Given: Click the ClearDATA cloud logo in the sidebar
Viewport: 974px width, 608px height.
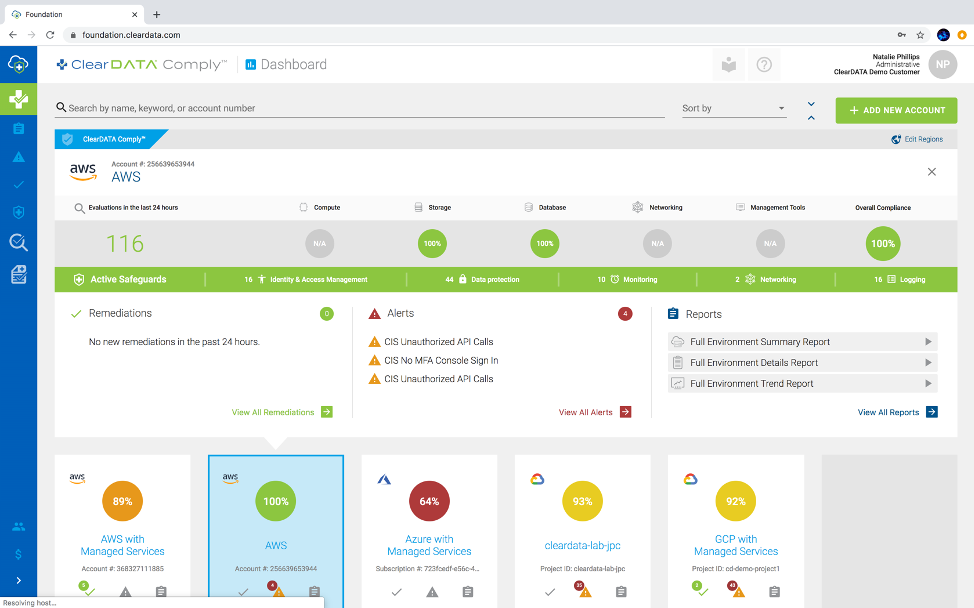Looking at the screenshot, I should 18,64.
